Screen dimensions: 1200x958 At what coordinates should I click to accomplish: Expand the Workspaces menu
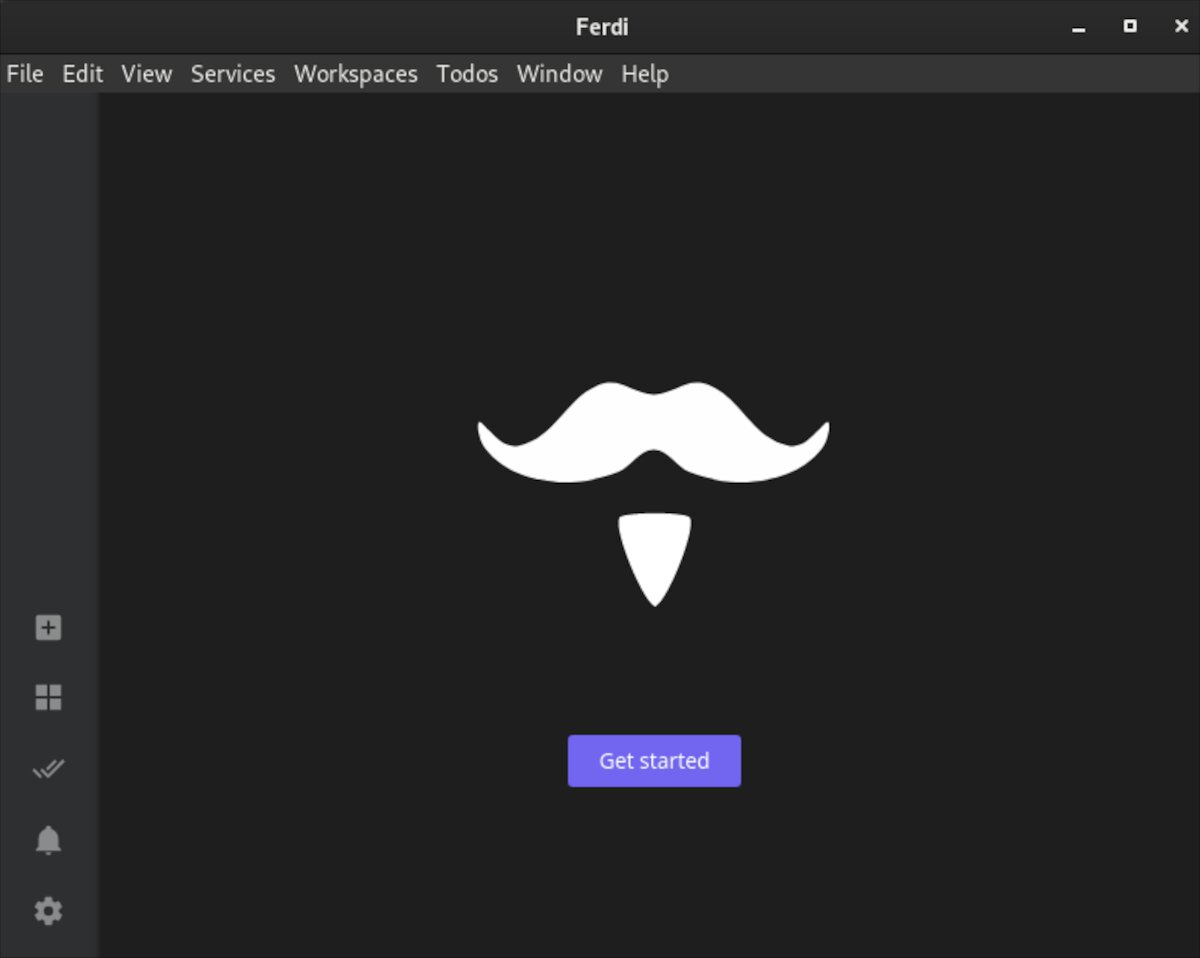tap(355, 74)
